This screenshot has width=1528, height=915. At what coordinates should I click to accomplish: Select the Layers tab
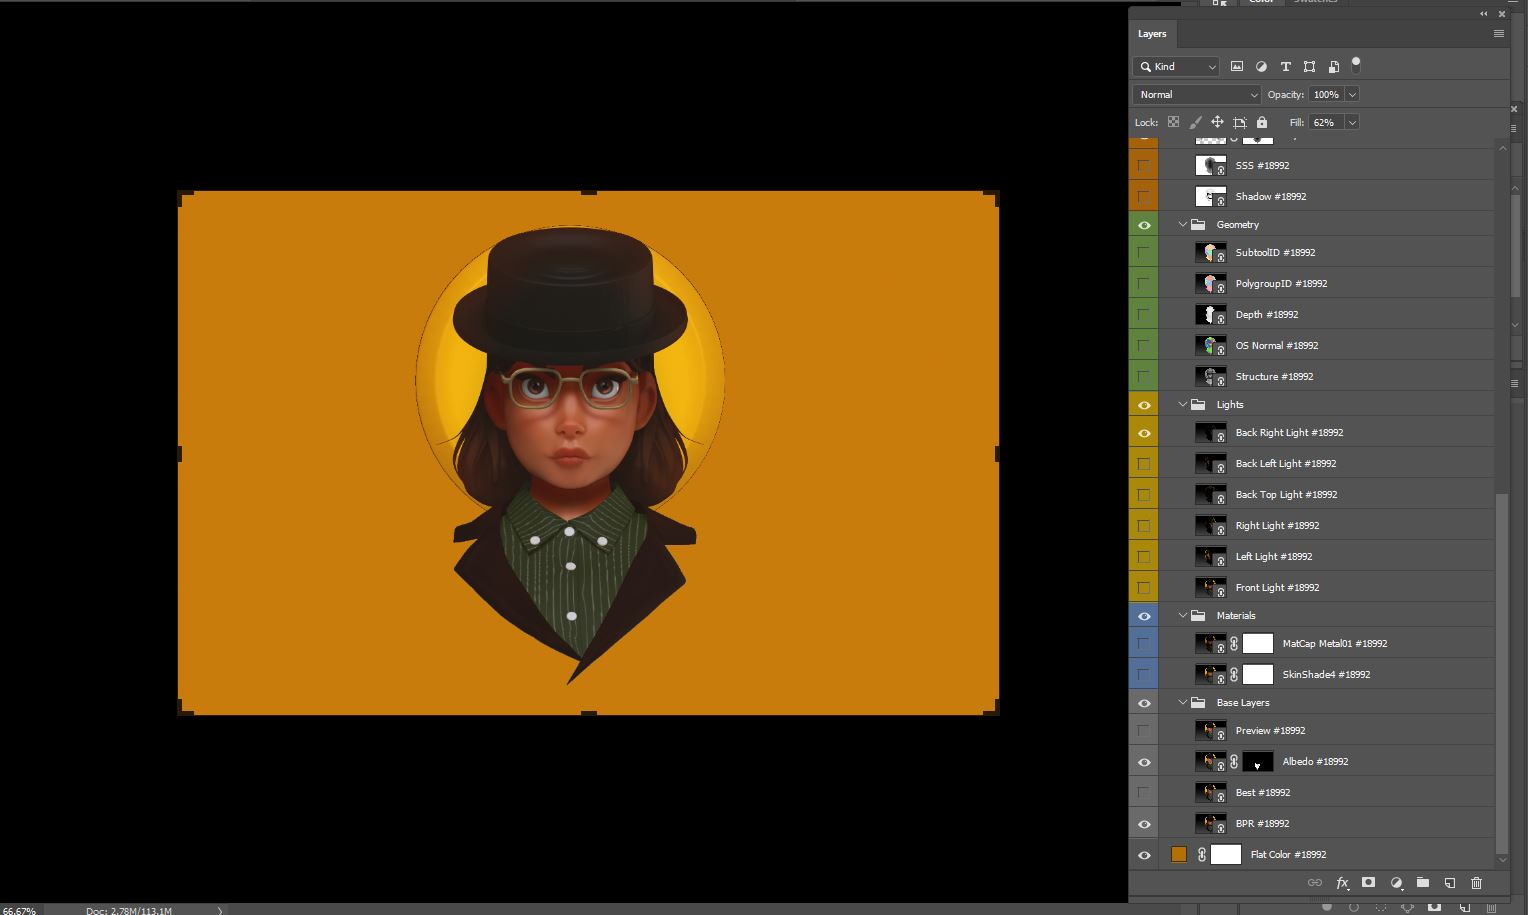(x=1152, y=34)
